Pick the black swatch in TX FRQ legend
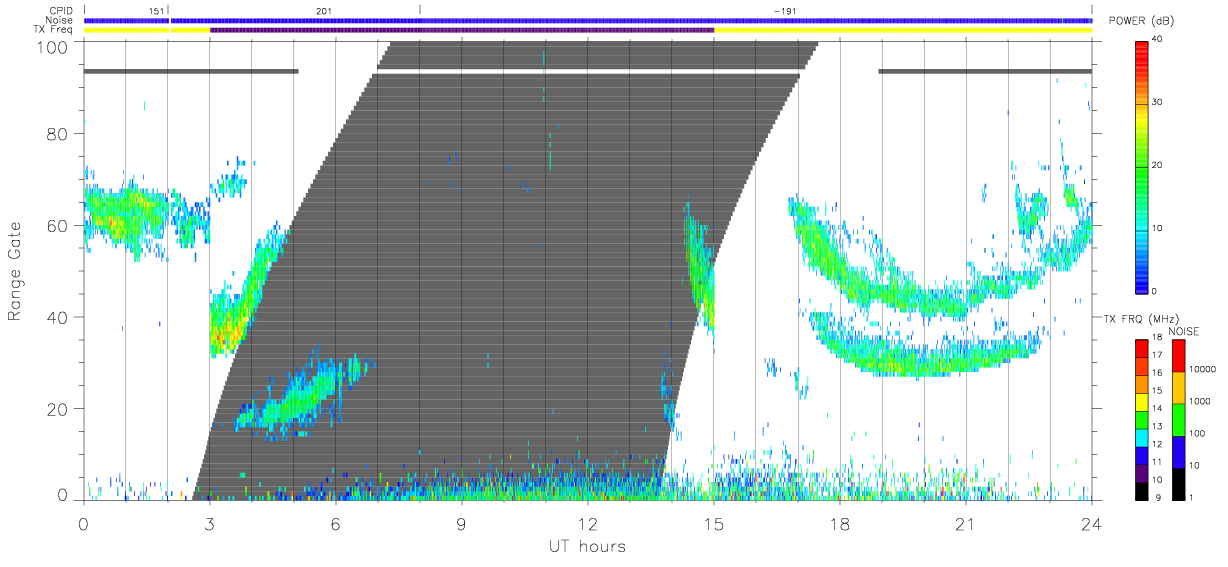 [1142, 489]
